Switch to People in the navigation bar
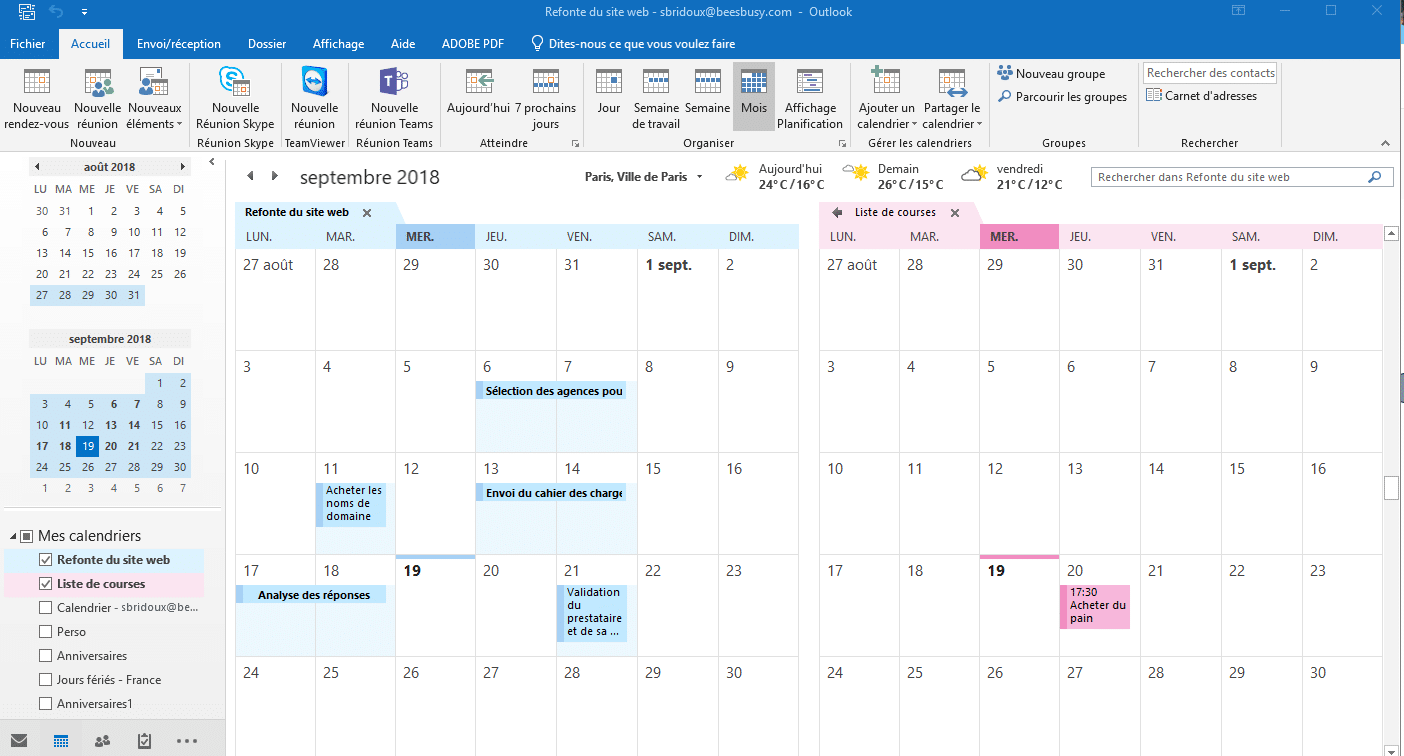 pos(102,741)
